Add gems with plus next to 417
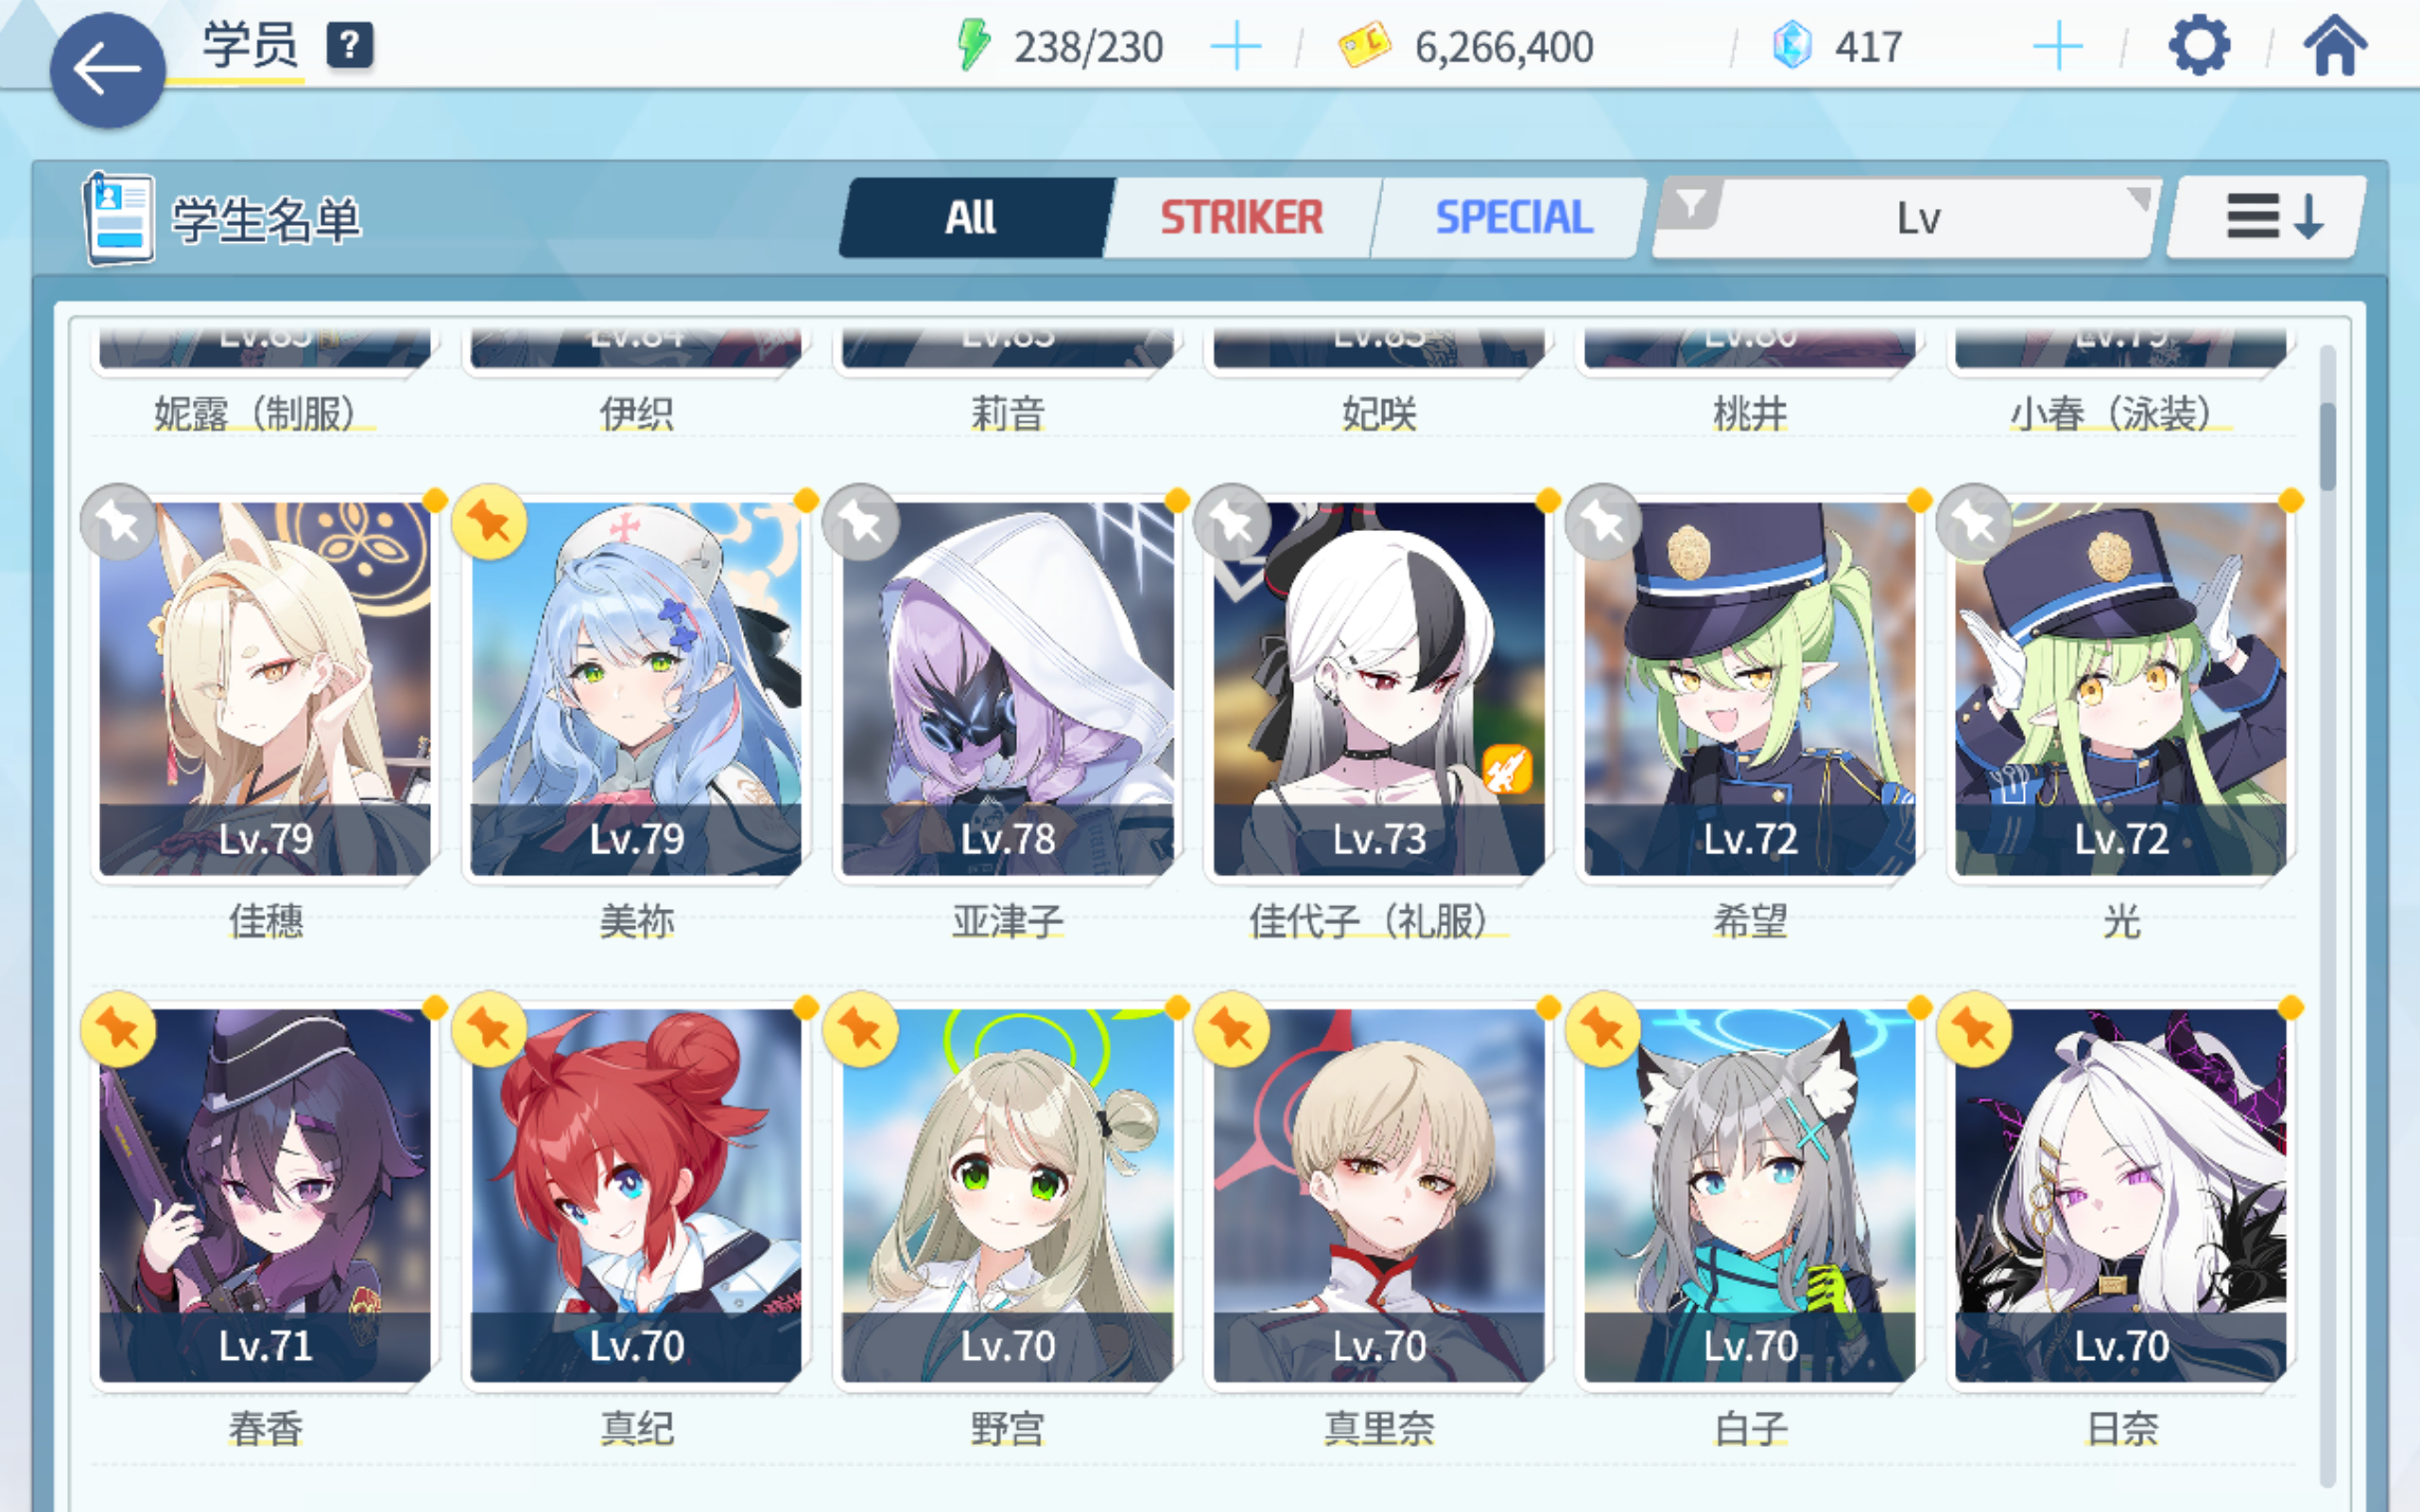Image resolution: width=2420 pixels, height=1512 pixels. pos(2058,46)
